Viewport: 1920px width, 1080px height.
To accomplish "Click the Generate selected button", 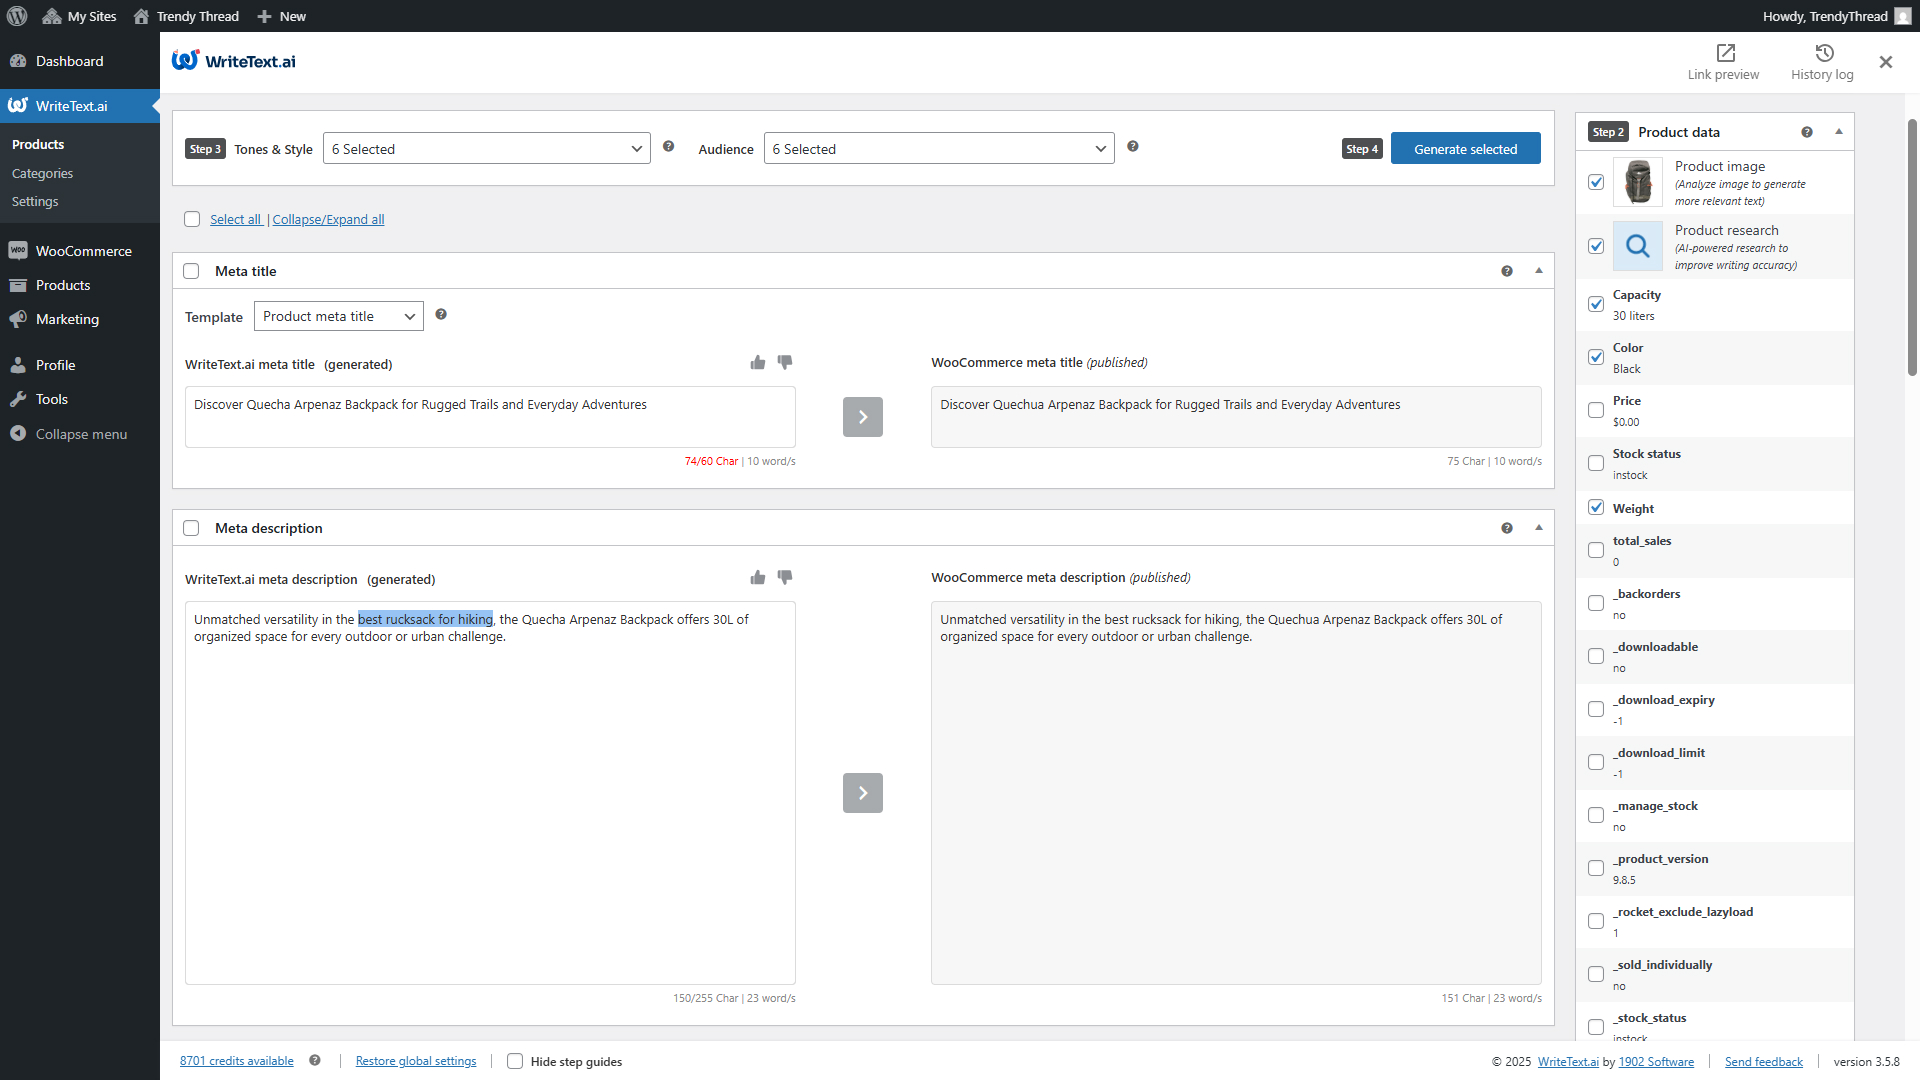I will 1465,148.
